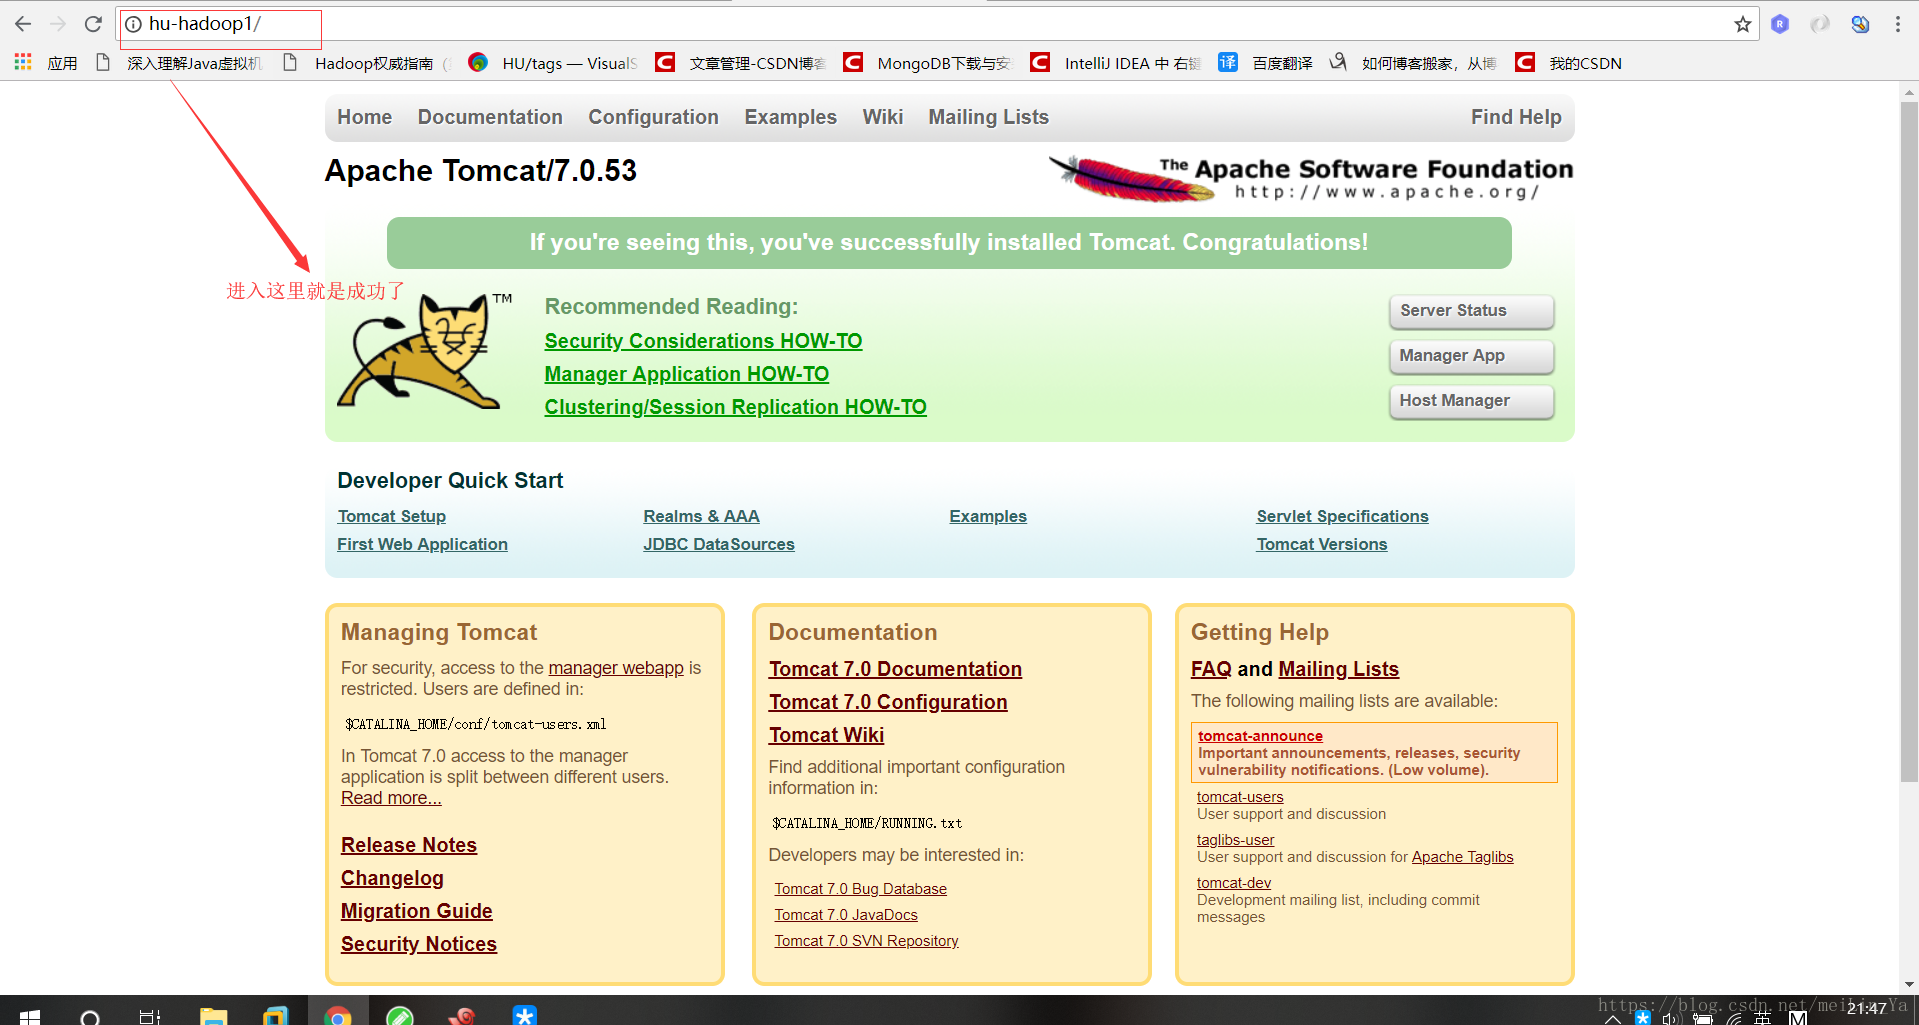
Task: Open Realms & AAA link
Action: click(x=701, y=516)
